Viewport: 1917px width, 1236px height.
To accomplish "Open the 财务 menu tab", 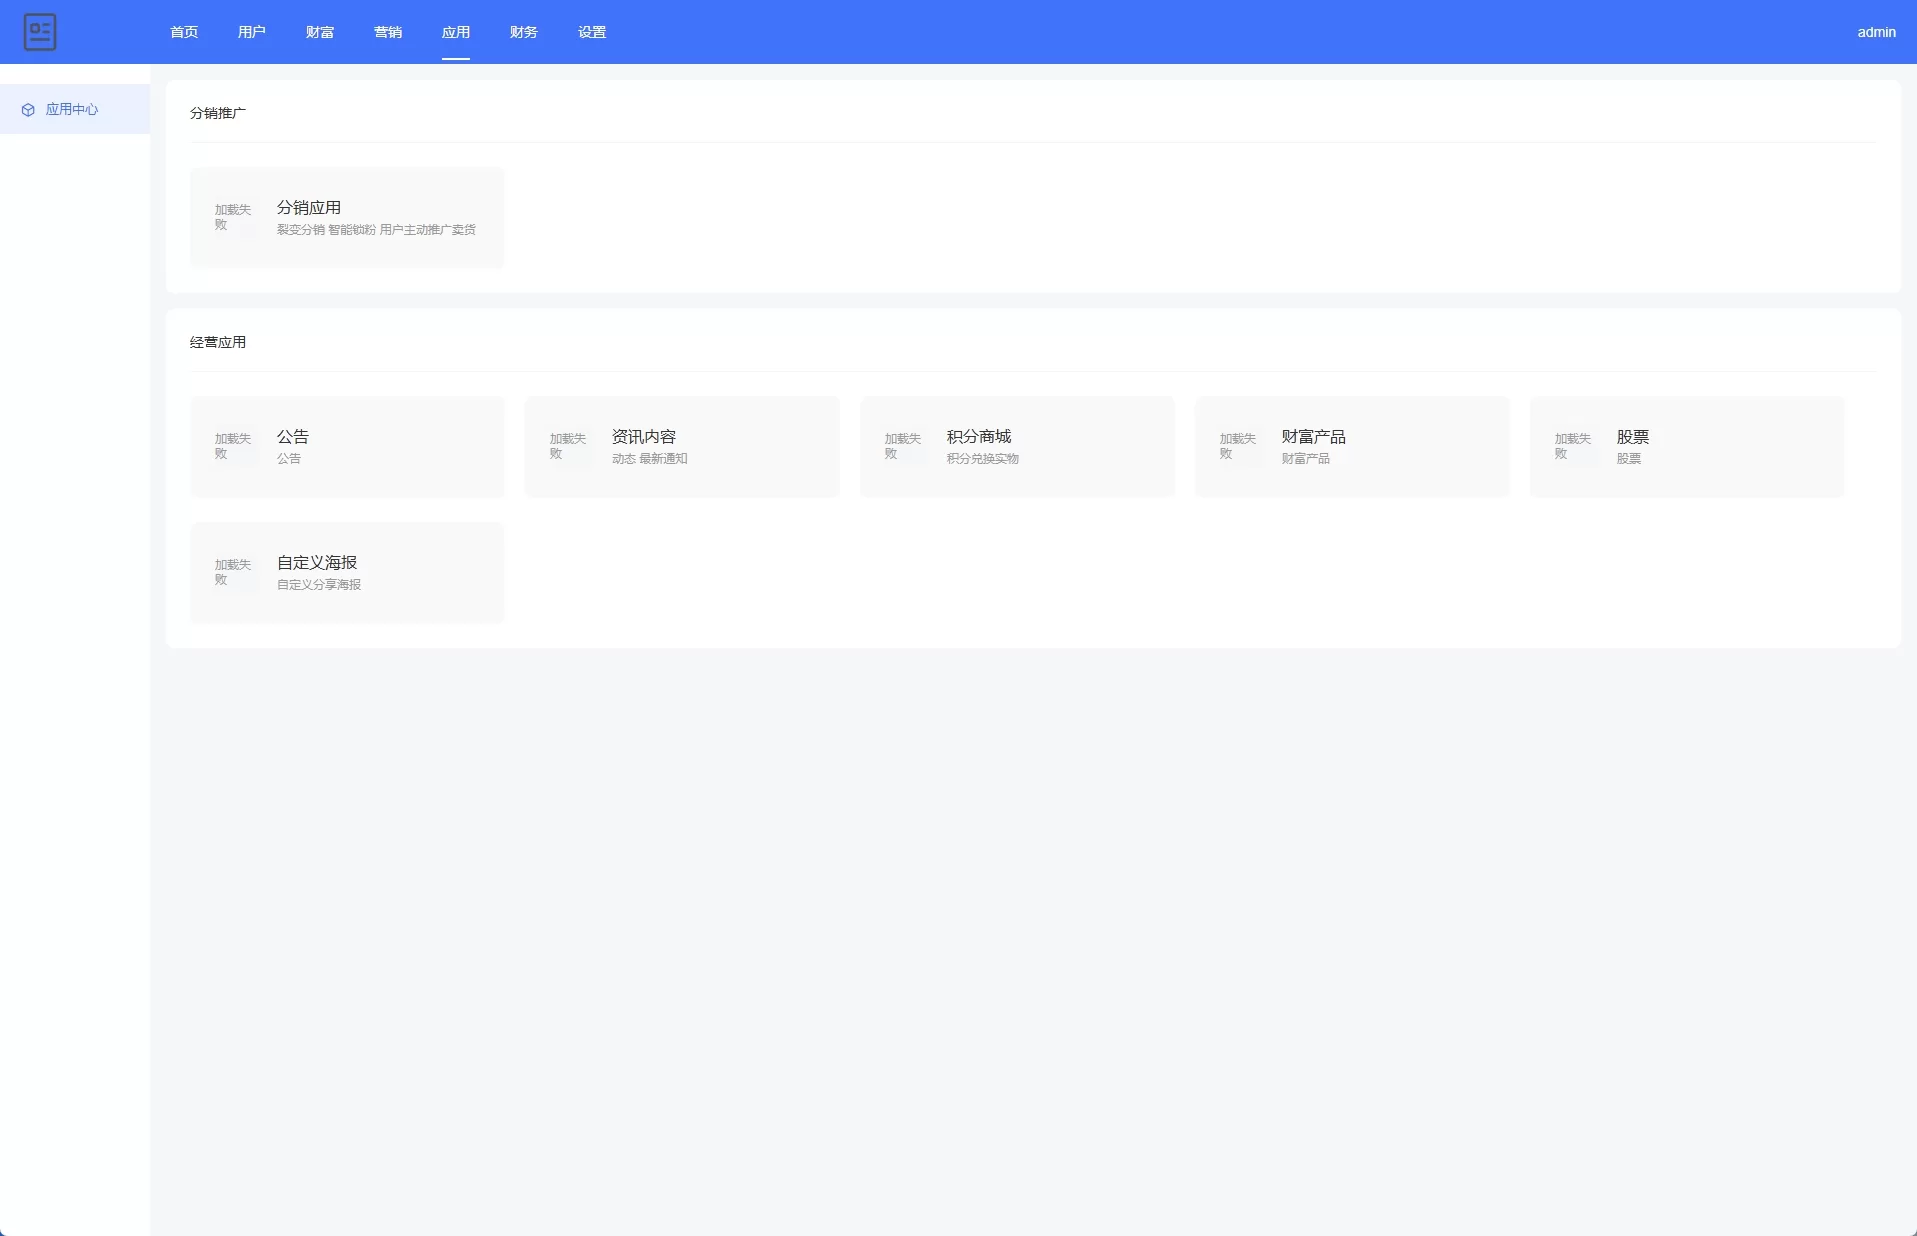I will [x=524, y=32].
